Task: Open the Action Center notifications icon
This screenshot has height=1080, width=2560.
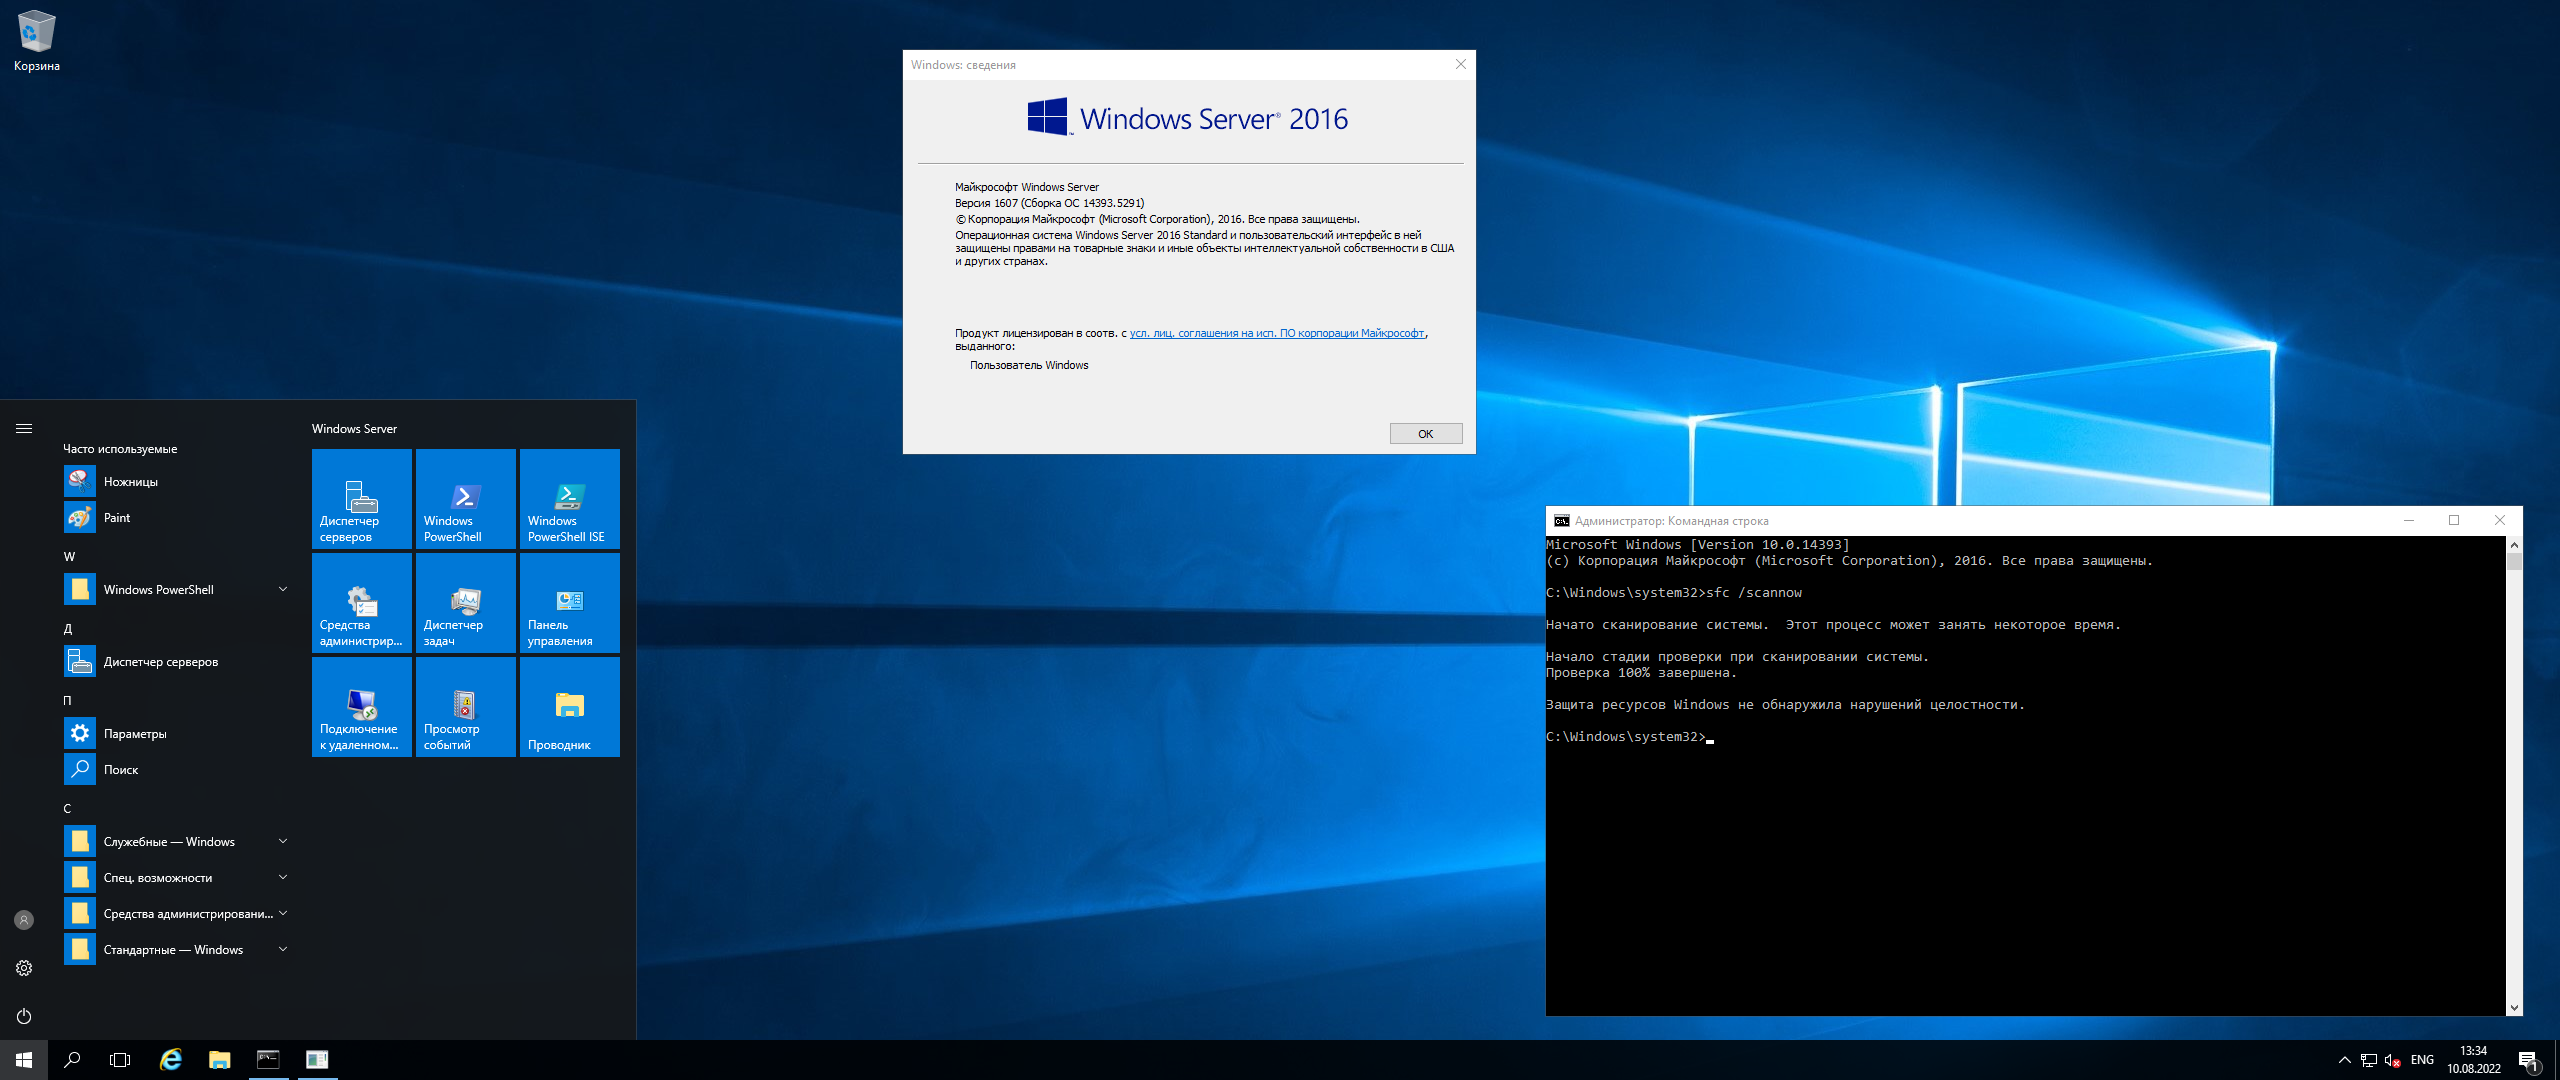Action: pyautogui.click(x=2529, y=1060)
